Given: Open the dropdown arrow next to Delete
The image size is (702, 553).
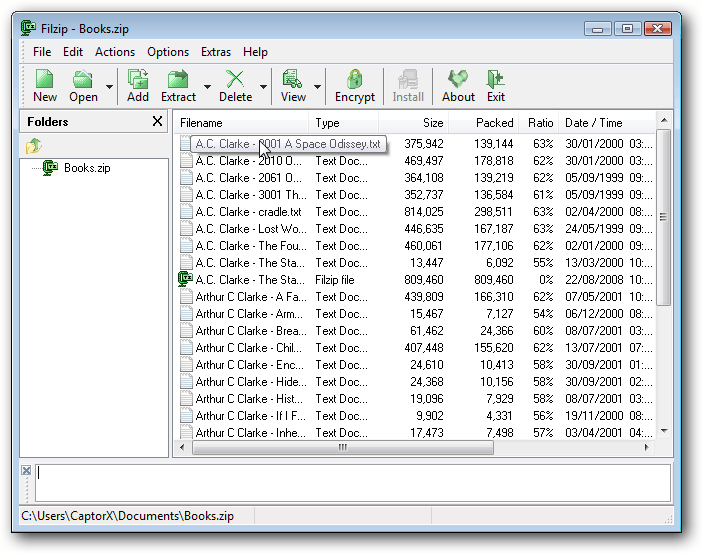Looking at the screenshot, I should click(263, 86).
